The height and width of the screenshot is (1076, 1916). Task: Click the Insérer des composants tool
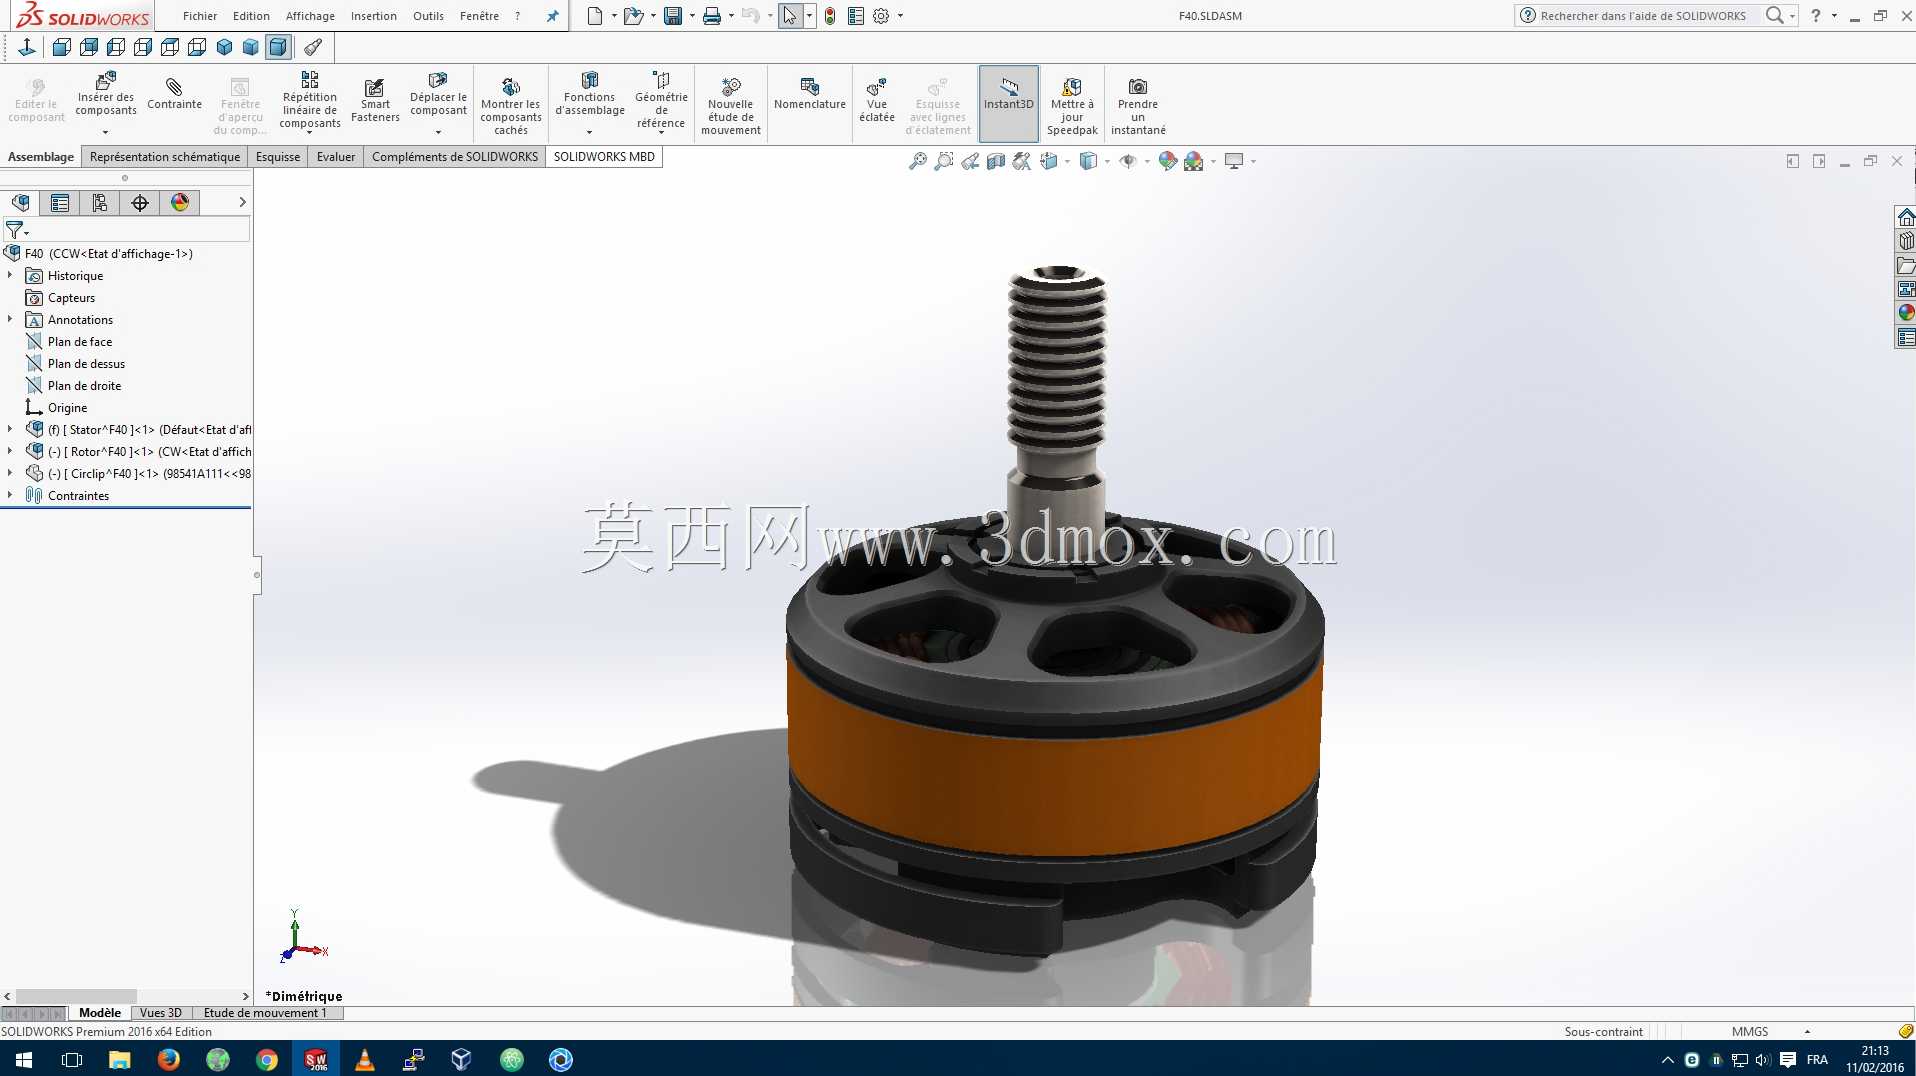(x=105, y=95)
